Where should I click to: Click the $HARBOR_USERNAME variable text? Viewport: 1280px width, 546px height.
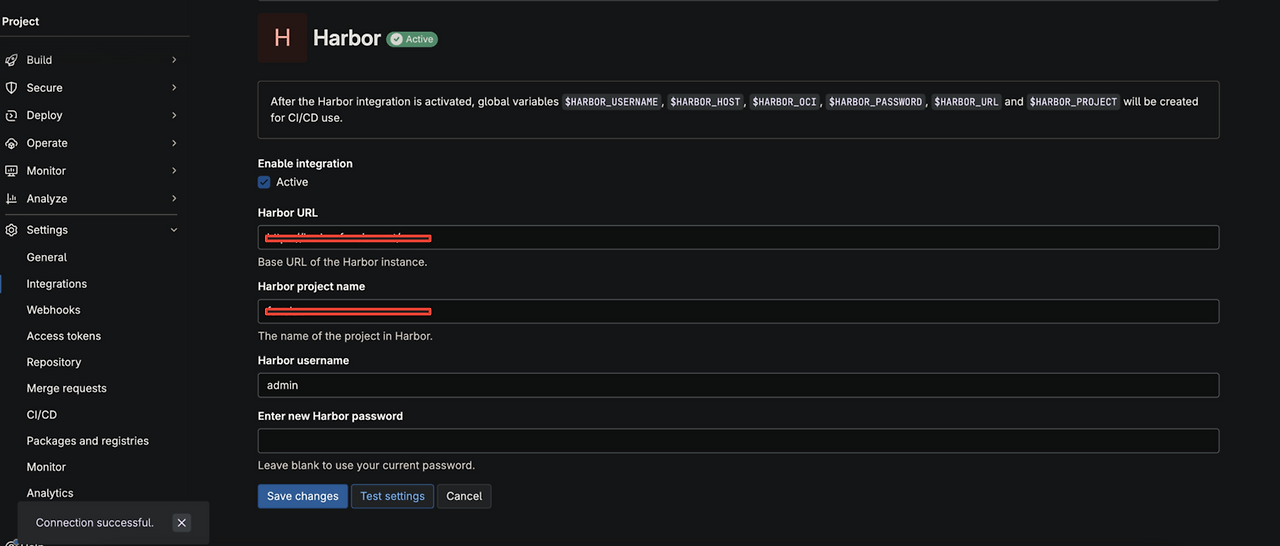(x=611, y=102)
